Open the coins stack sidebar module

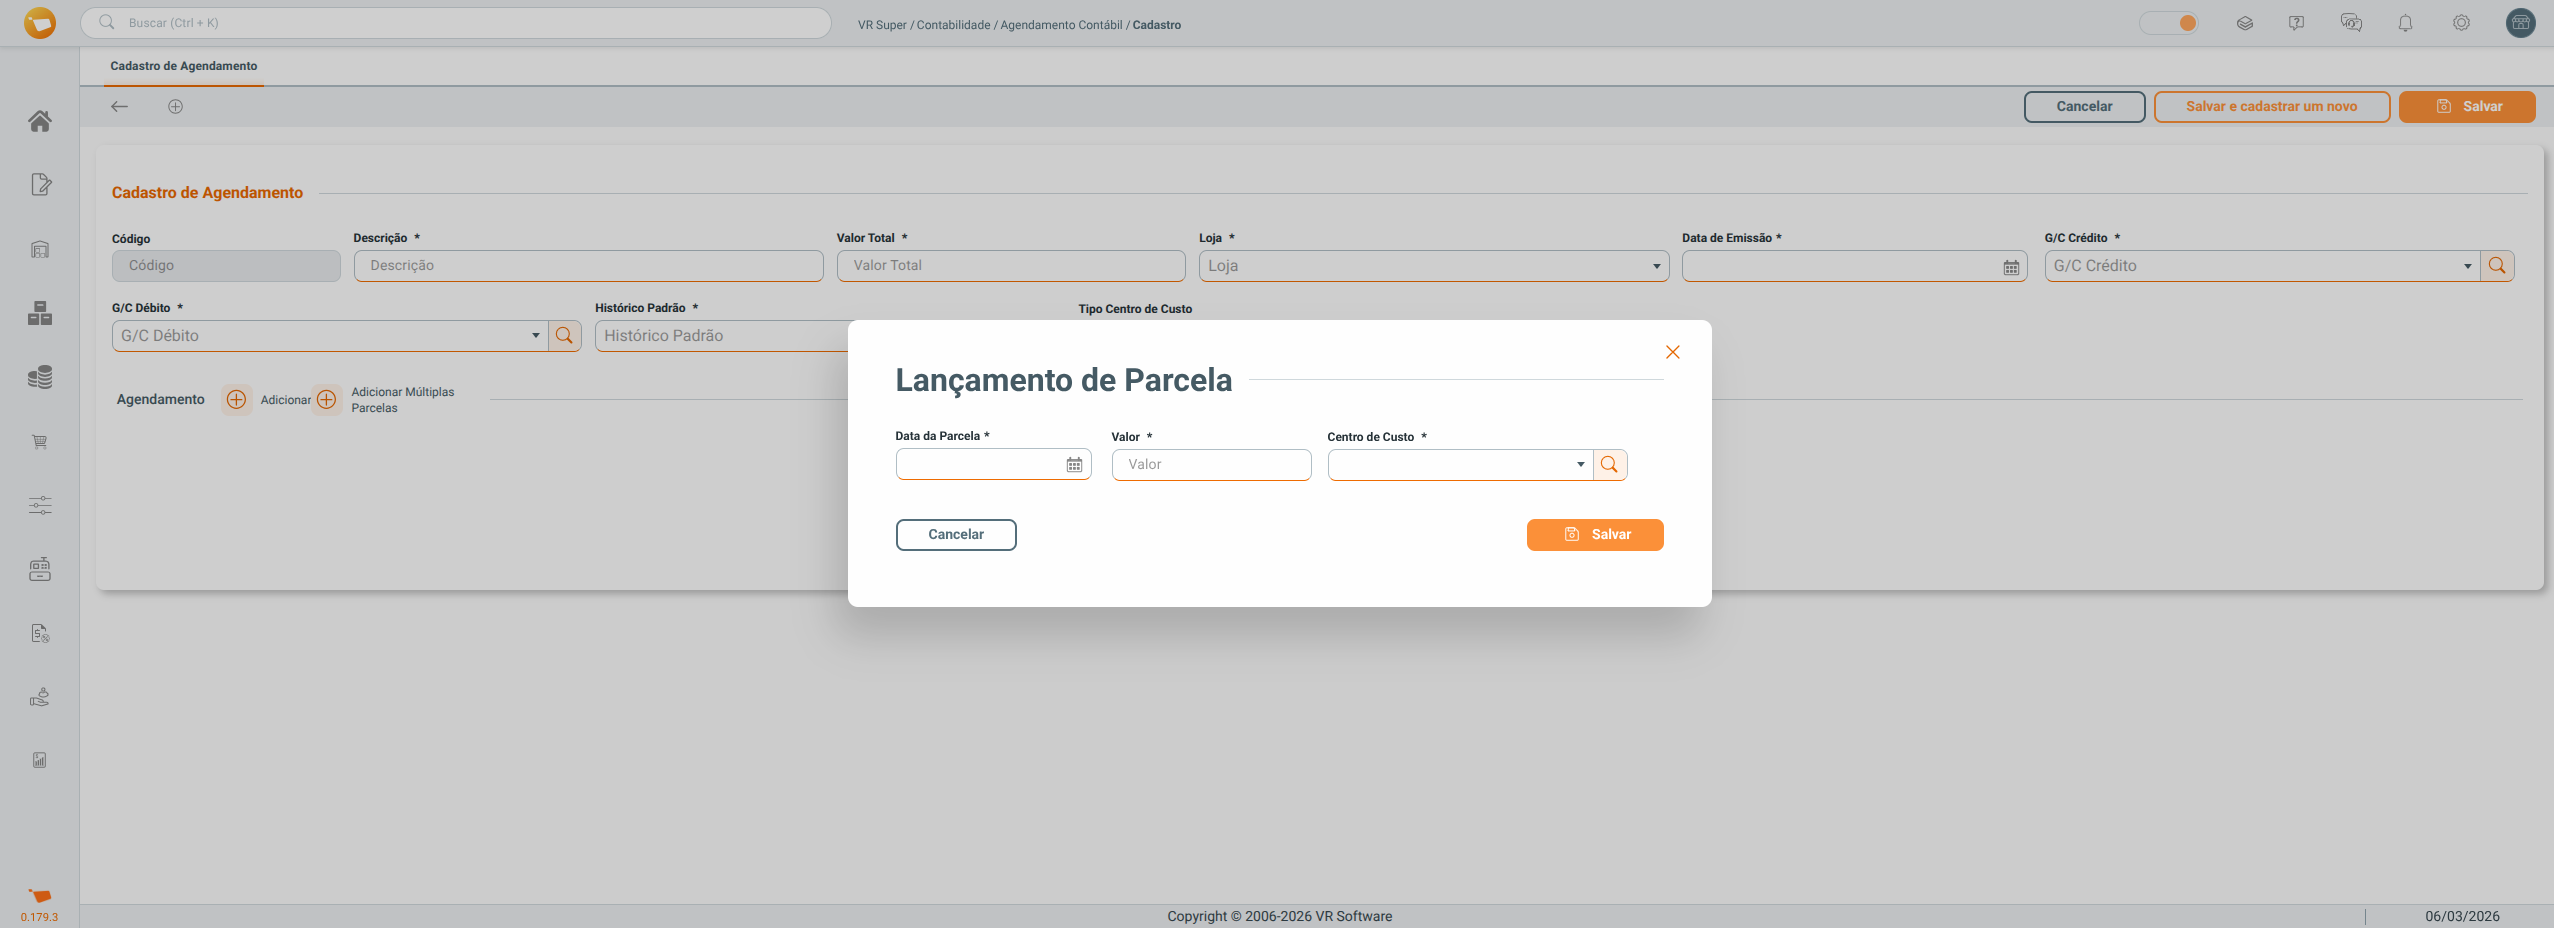pos(40,377)
